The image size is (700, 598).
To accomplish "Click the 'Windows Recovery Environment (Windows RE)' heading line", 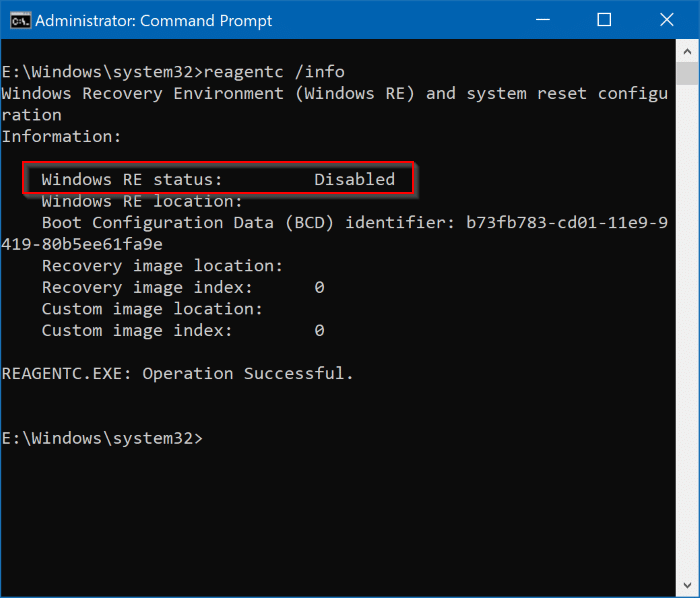I will click(x=335, y=94).
